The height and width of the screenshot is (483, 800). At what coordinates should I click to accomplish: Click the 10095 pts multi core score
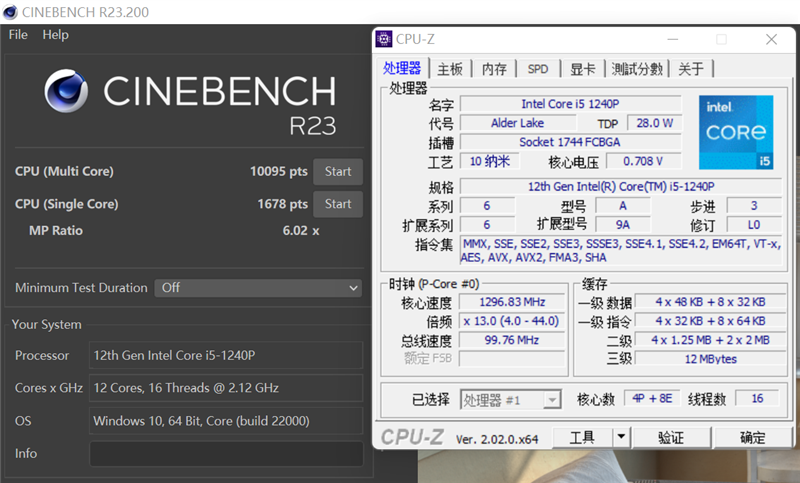point(279,171)
